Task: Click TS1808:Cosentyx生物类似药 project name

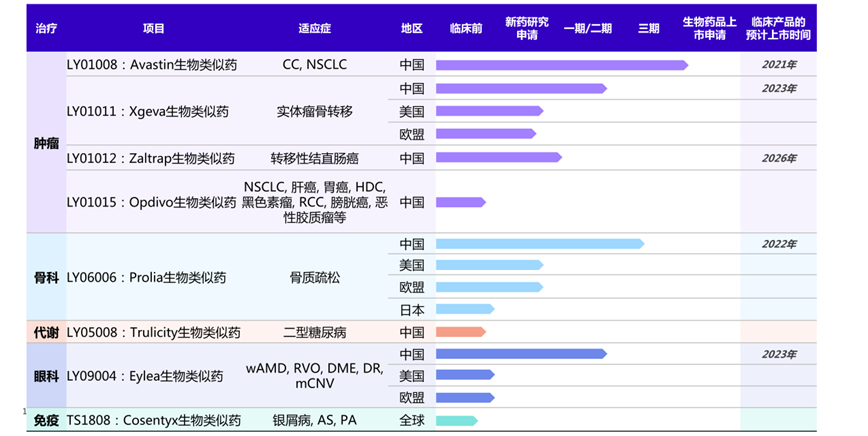Action: (154, 421)
